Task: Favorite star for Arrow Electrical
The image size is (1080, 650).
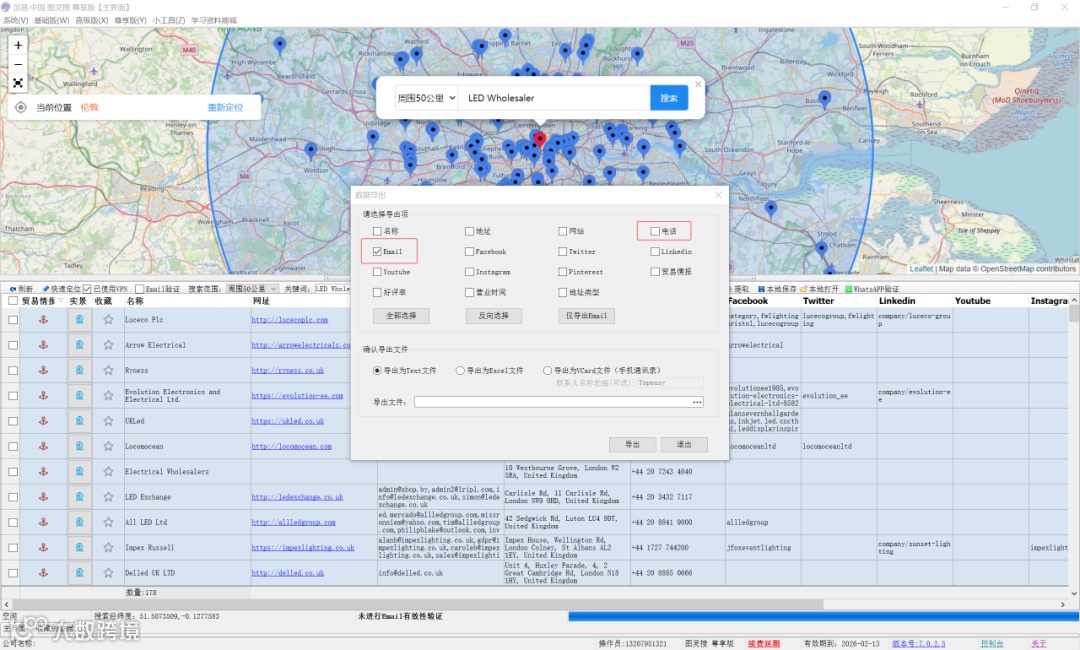Action: click(108, 345)
